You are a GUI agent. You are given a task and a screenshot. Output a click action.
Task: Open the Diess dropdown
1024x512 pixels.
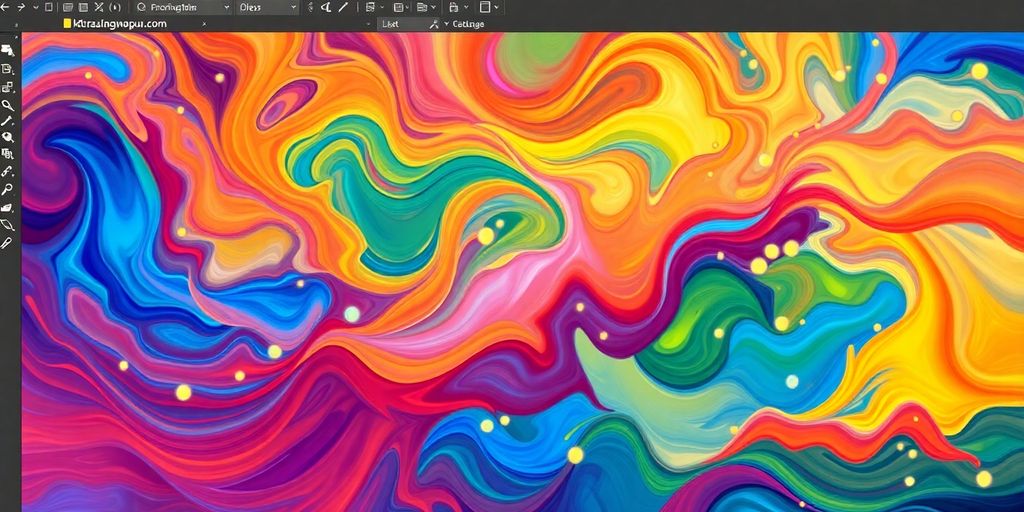(x=266, y=7)
